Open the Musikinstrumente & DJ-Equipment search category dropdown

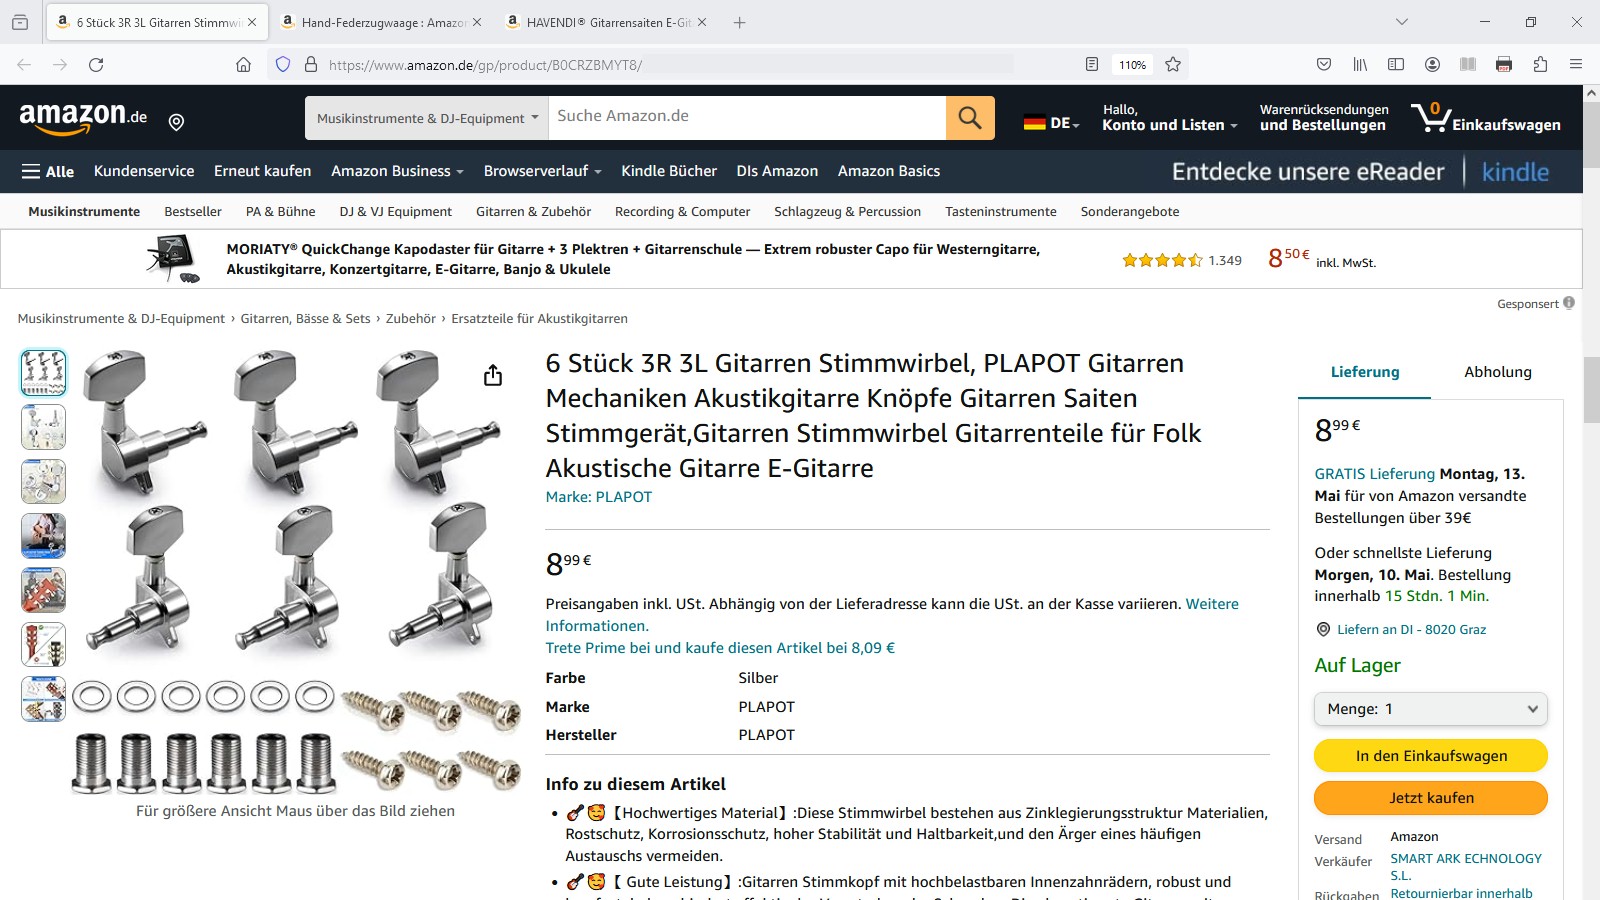pos(427,118)
